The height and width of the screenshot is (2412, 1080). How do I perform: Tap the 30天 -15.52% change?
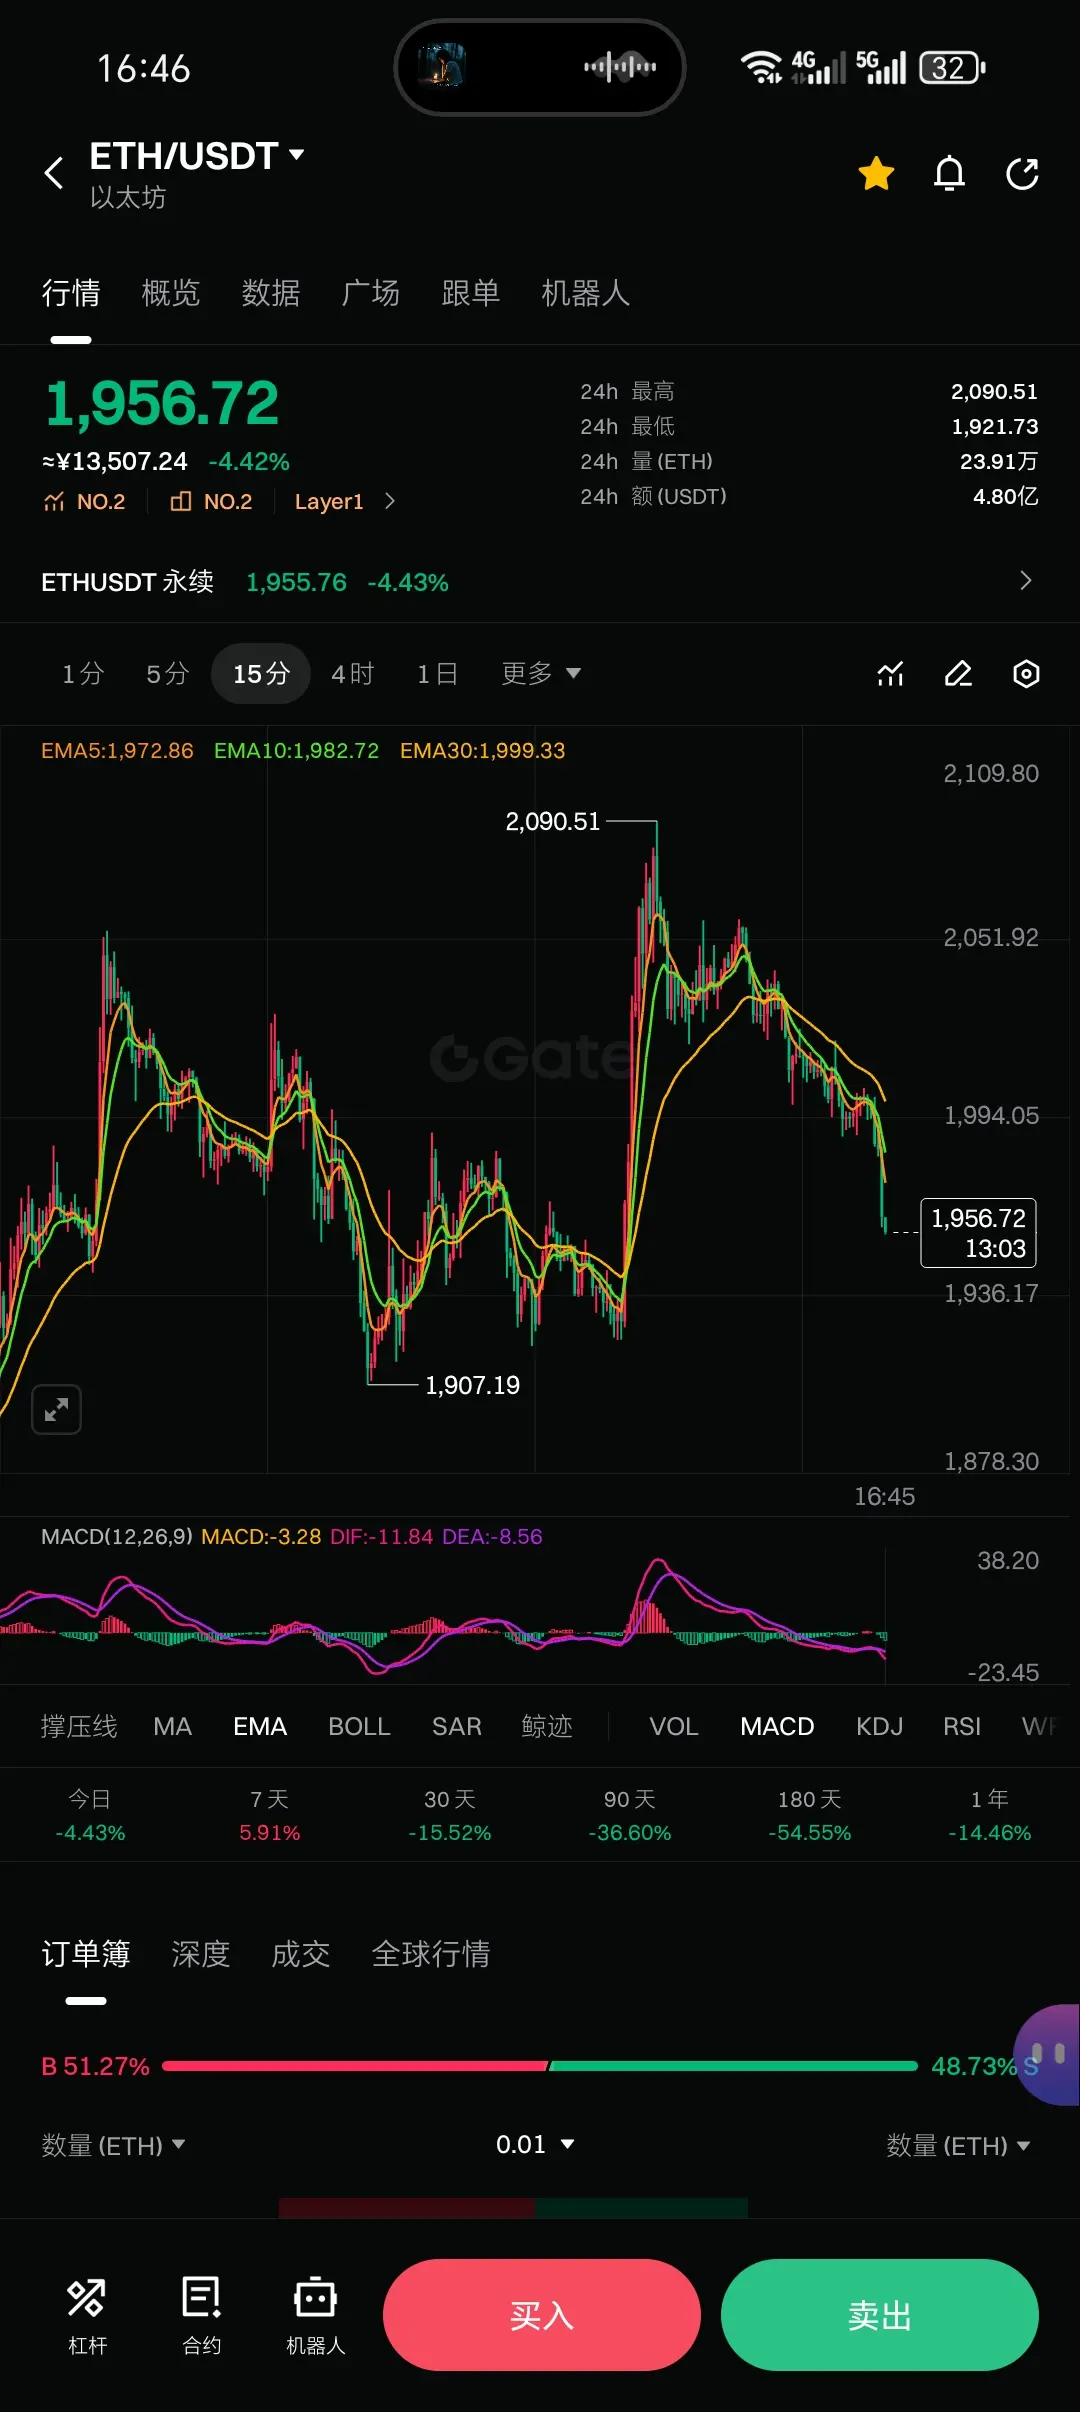450,1816
